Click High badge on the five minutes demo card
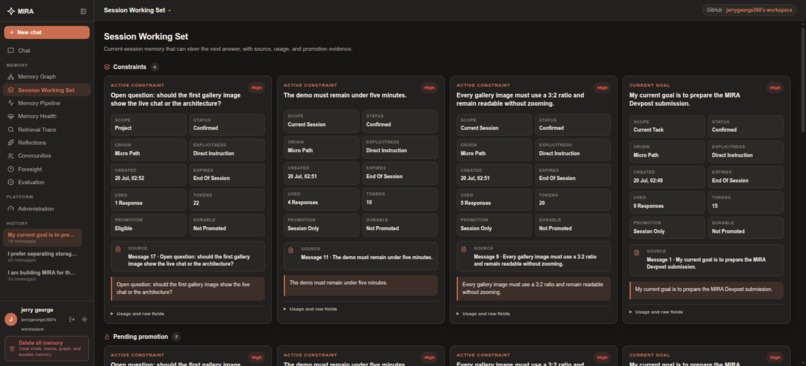This screenshot has width=806, height=366. (429, 88)
